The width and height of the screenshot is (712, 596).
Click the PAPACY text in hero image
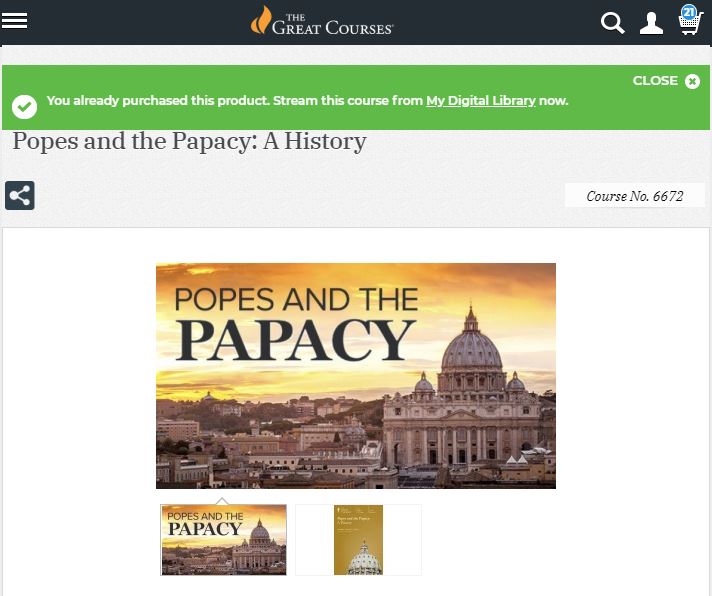295,340
